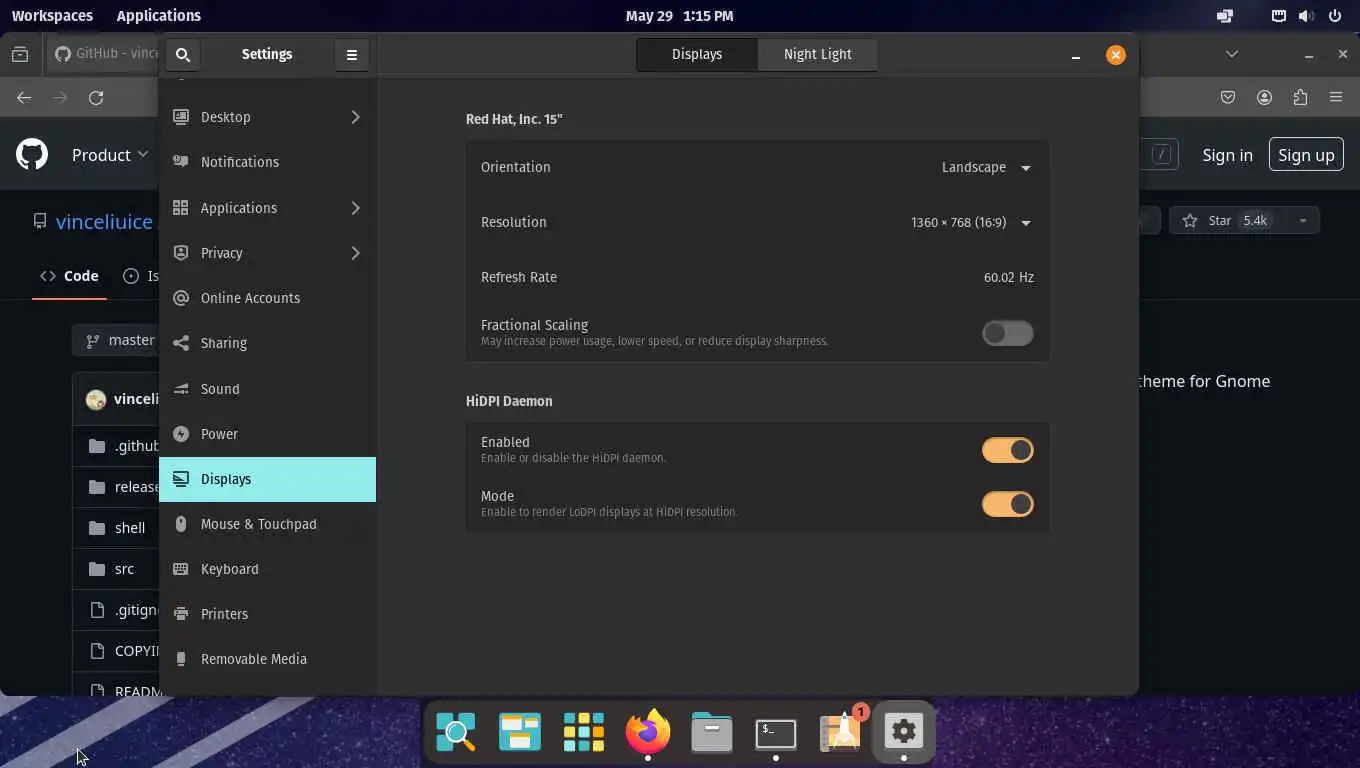Click the Settings gear in the dock
Screen dimensions: 1360x768
pos(904,732)
